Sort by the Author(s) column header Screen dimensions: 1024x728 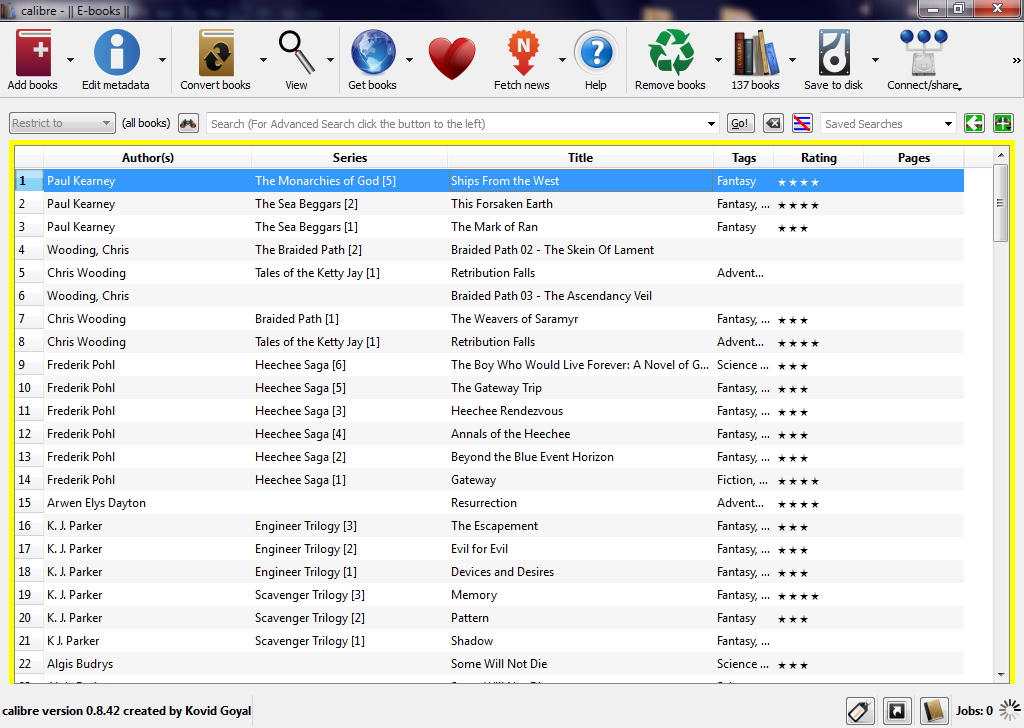pos(148,157)
